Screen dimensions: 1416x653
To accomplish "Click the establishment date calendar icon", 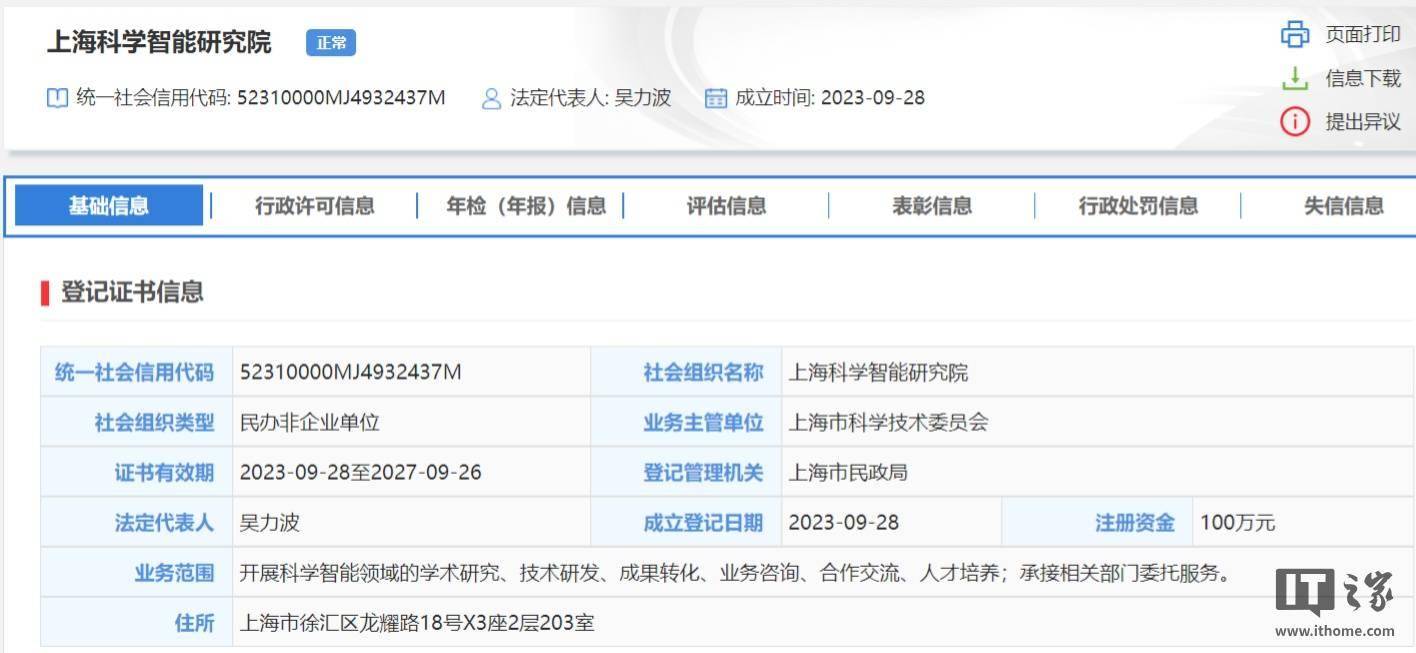I will click(715, 98).
